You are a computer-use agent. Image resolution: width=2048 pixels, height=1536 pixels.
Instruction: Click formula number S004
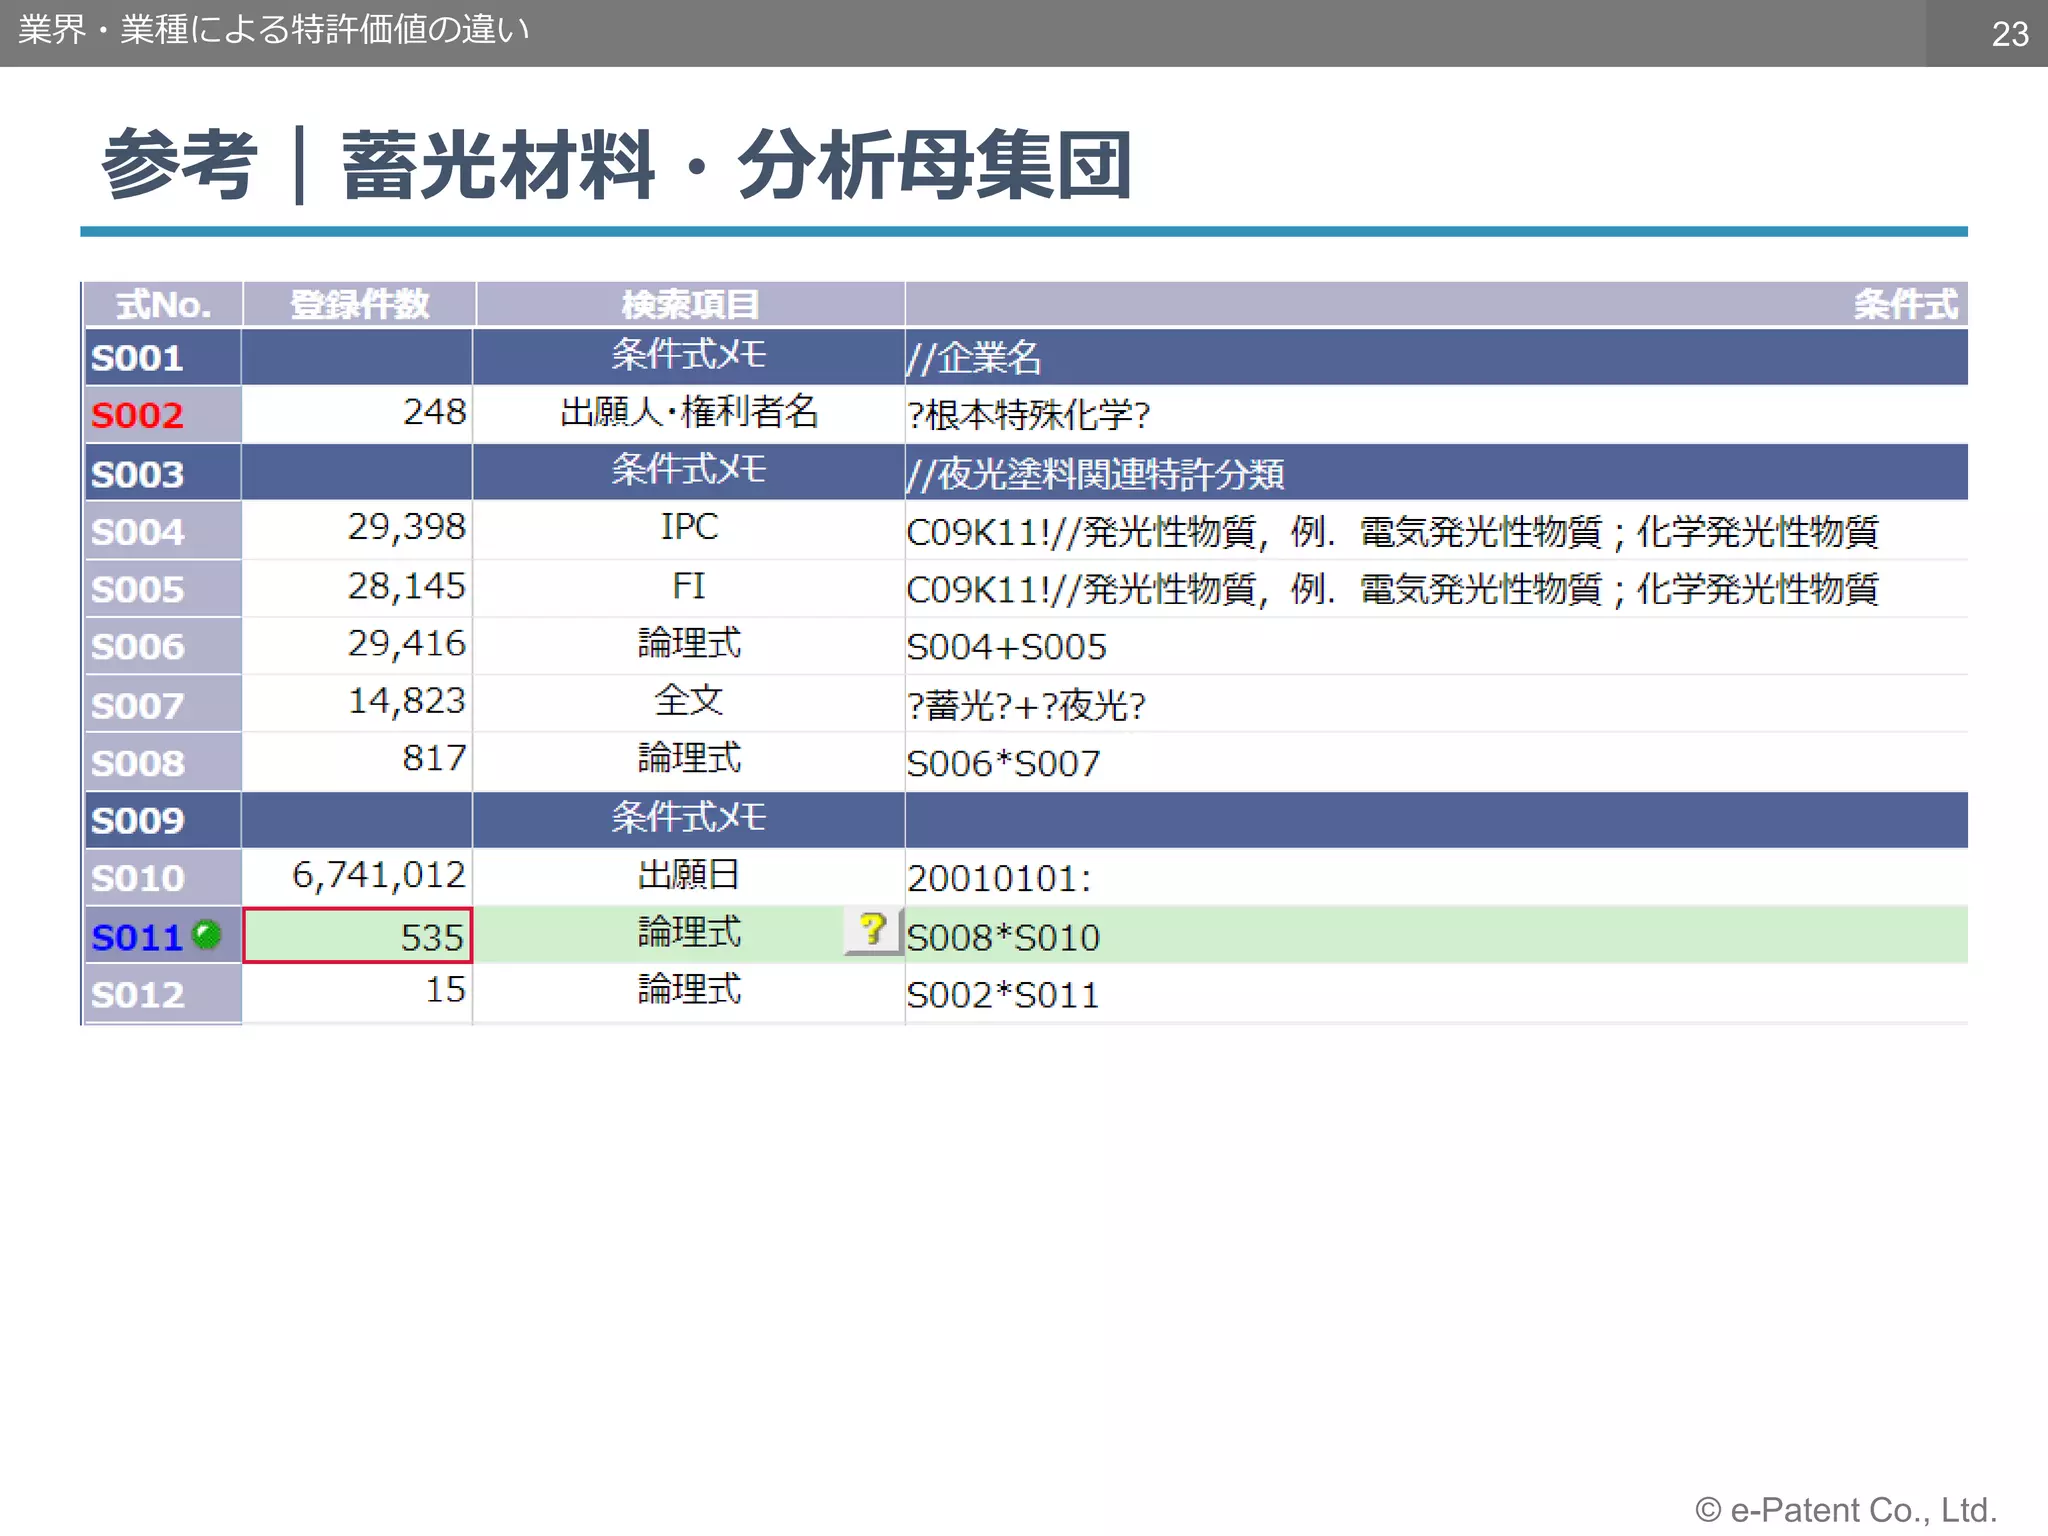(x=137, y=532)
